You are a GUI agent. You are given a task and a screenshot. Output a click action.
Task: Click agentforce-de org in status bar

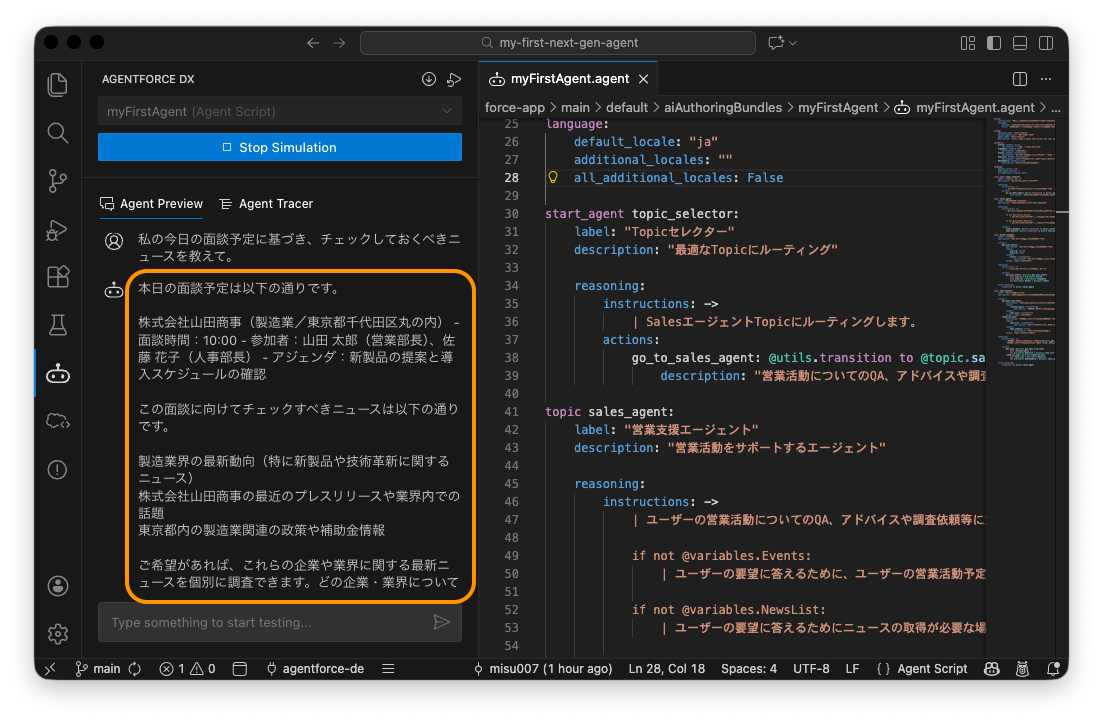[x=315, y=669]
